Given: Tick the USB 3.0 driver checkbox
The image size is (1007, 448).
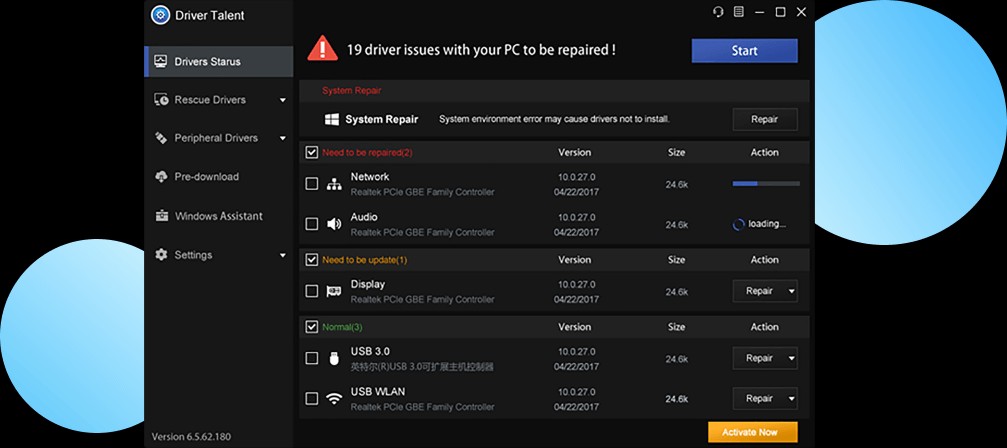Looking at the screenshot, I should (312, 358).
